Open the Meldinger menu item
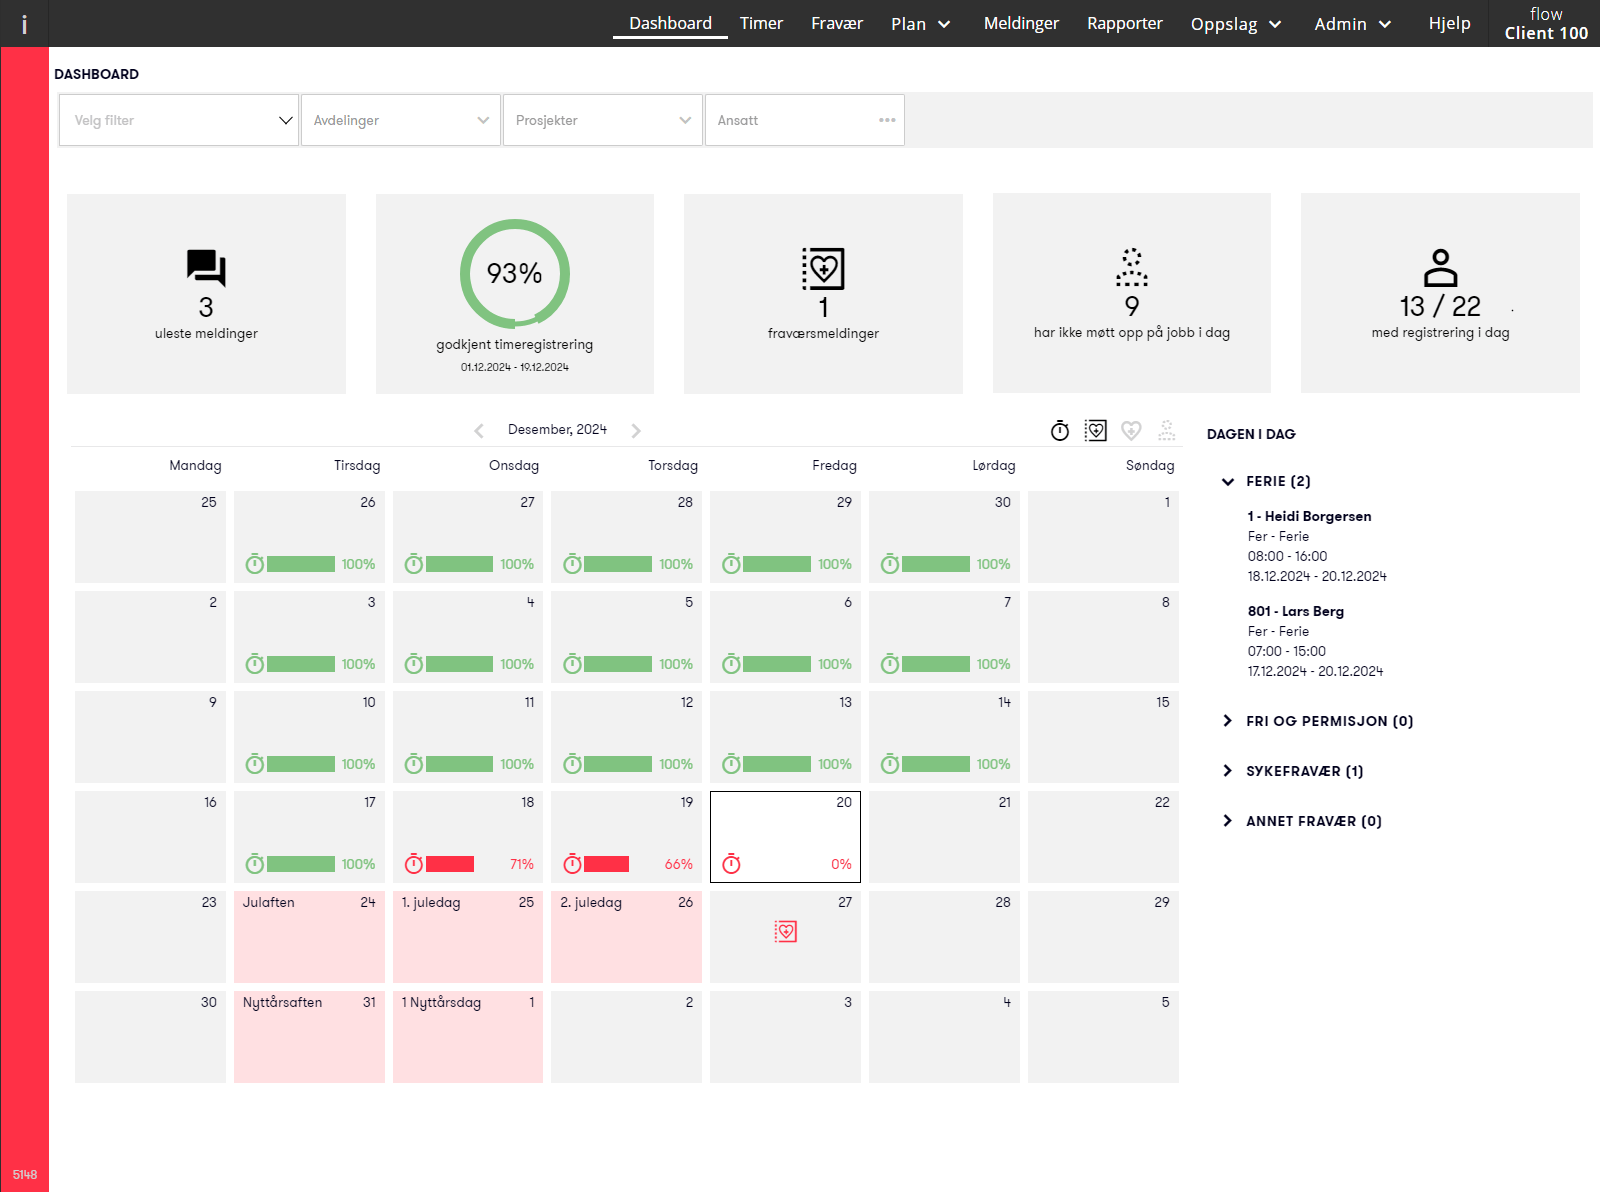This screenshot has height=1192, width=1600. coord(1021,23)
